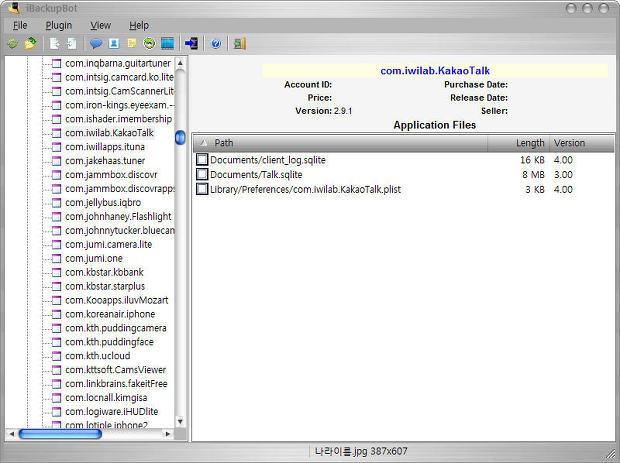Click the exit door icon in the toolbar

click(x=240, y=43)
